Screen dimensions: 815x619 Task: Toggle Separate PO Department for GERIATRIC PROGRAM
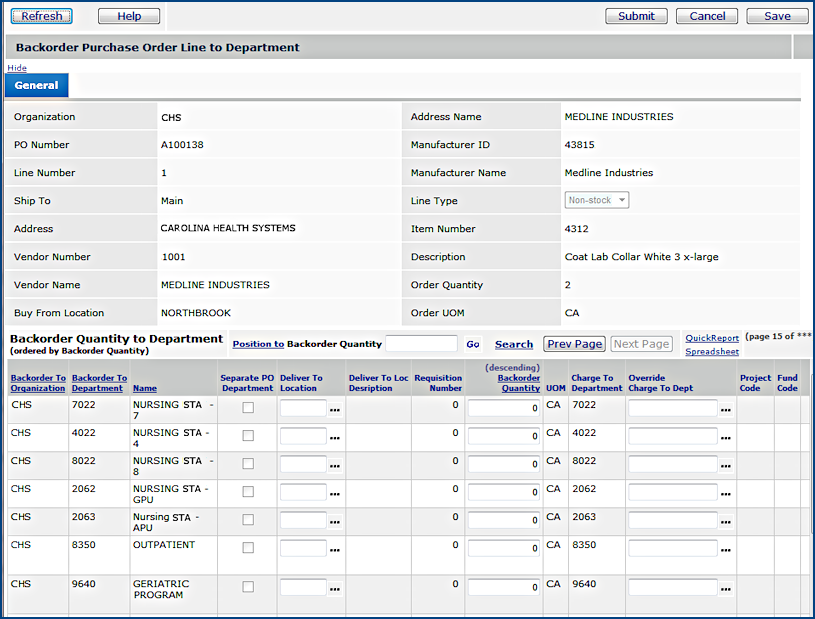click(248, 587)
